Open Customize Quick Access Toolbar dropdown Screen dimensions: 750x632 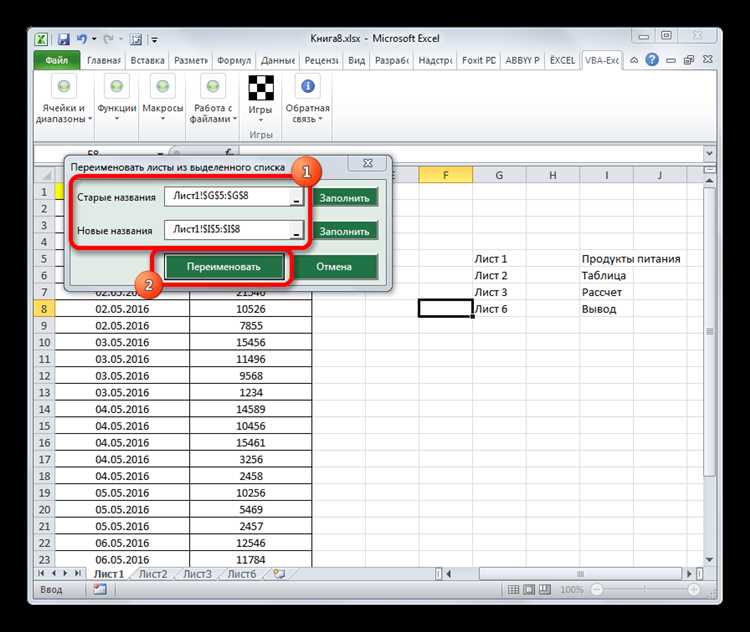154,40
